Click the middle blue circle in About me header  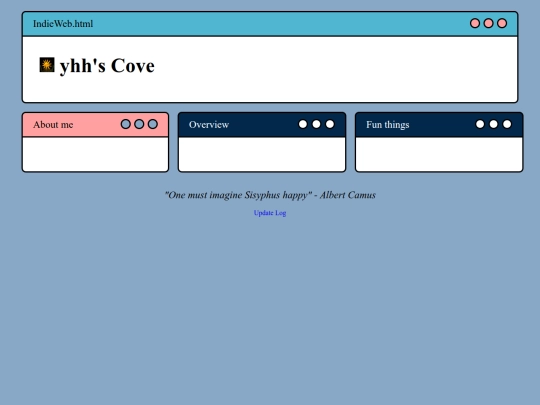[x=139, y=124]
